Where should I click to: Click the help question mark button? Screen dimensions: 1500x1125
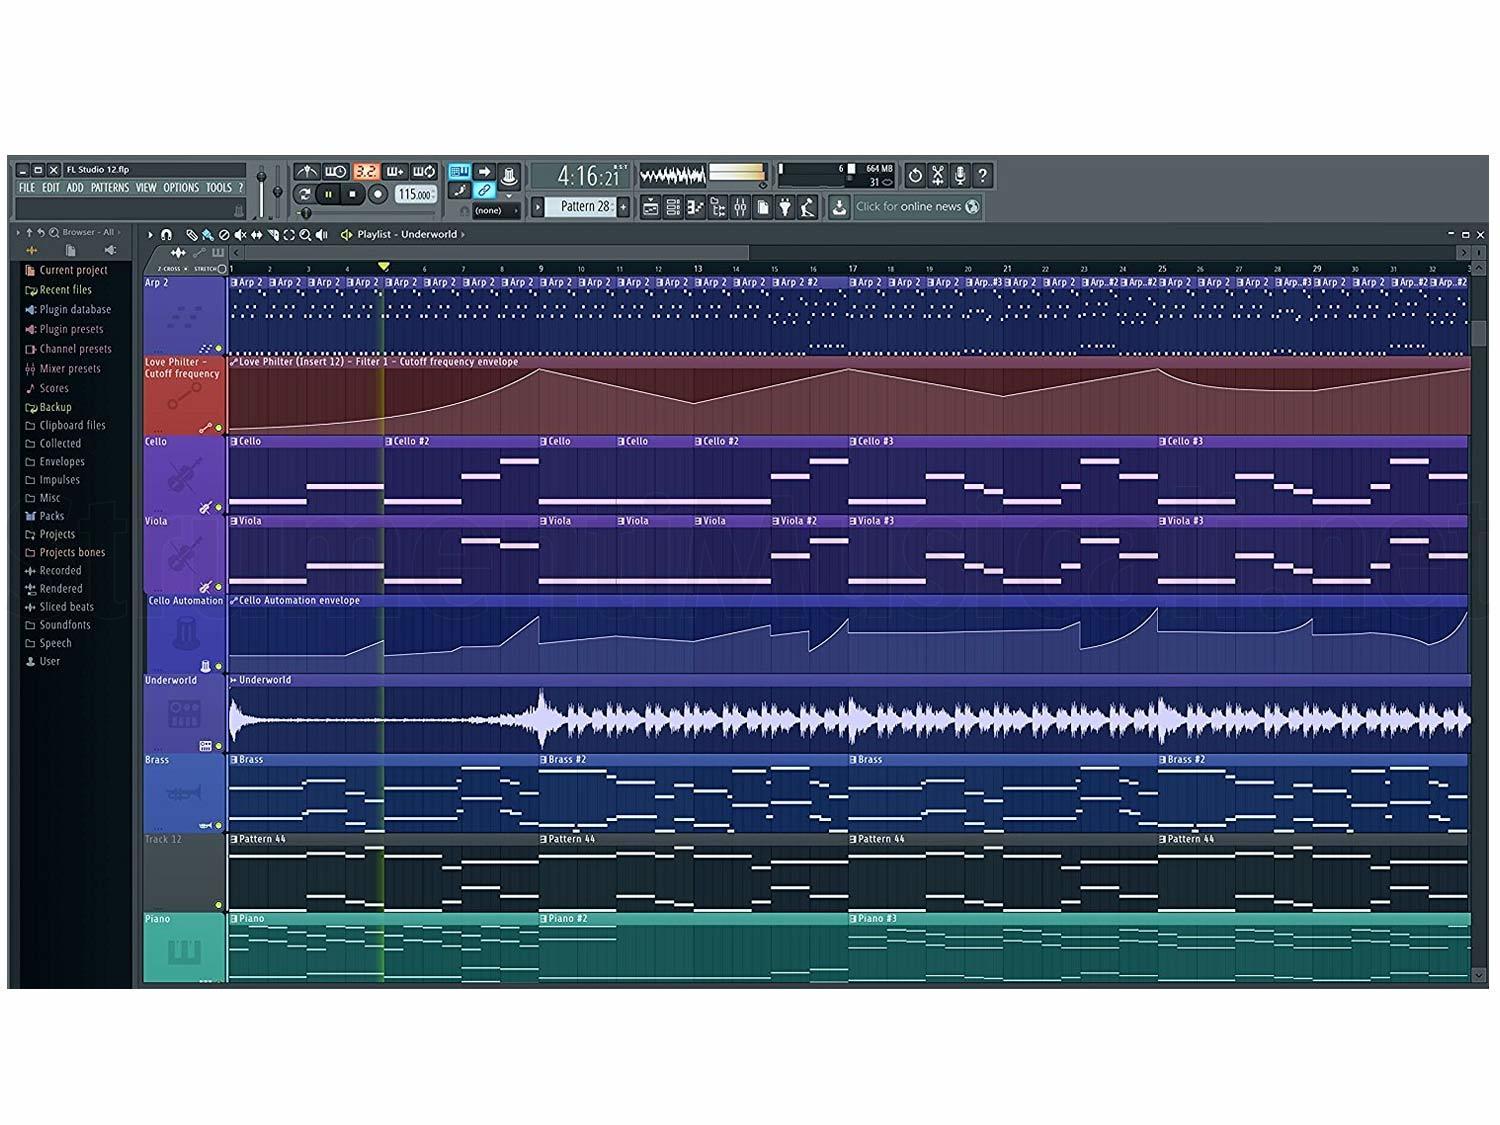click(x=984, y=176)
